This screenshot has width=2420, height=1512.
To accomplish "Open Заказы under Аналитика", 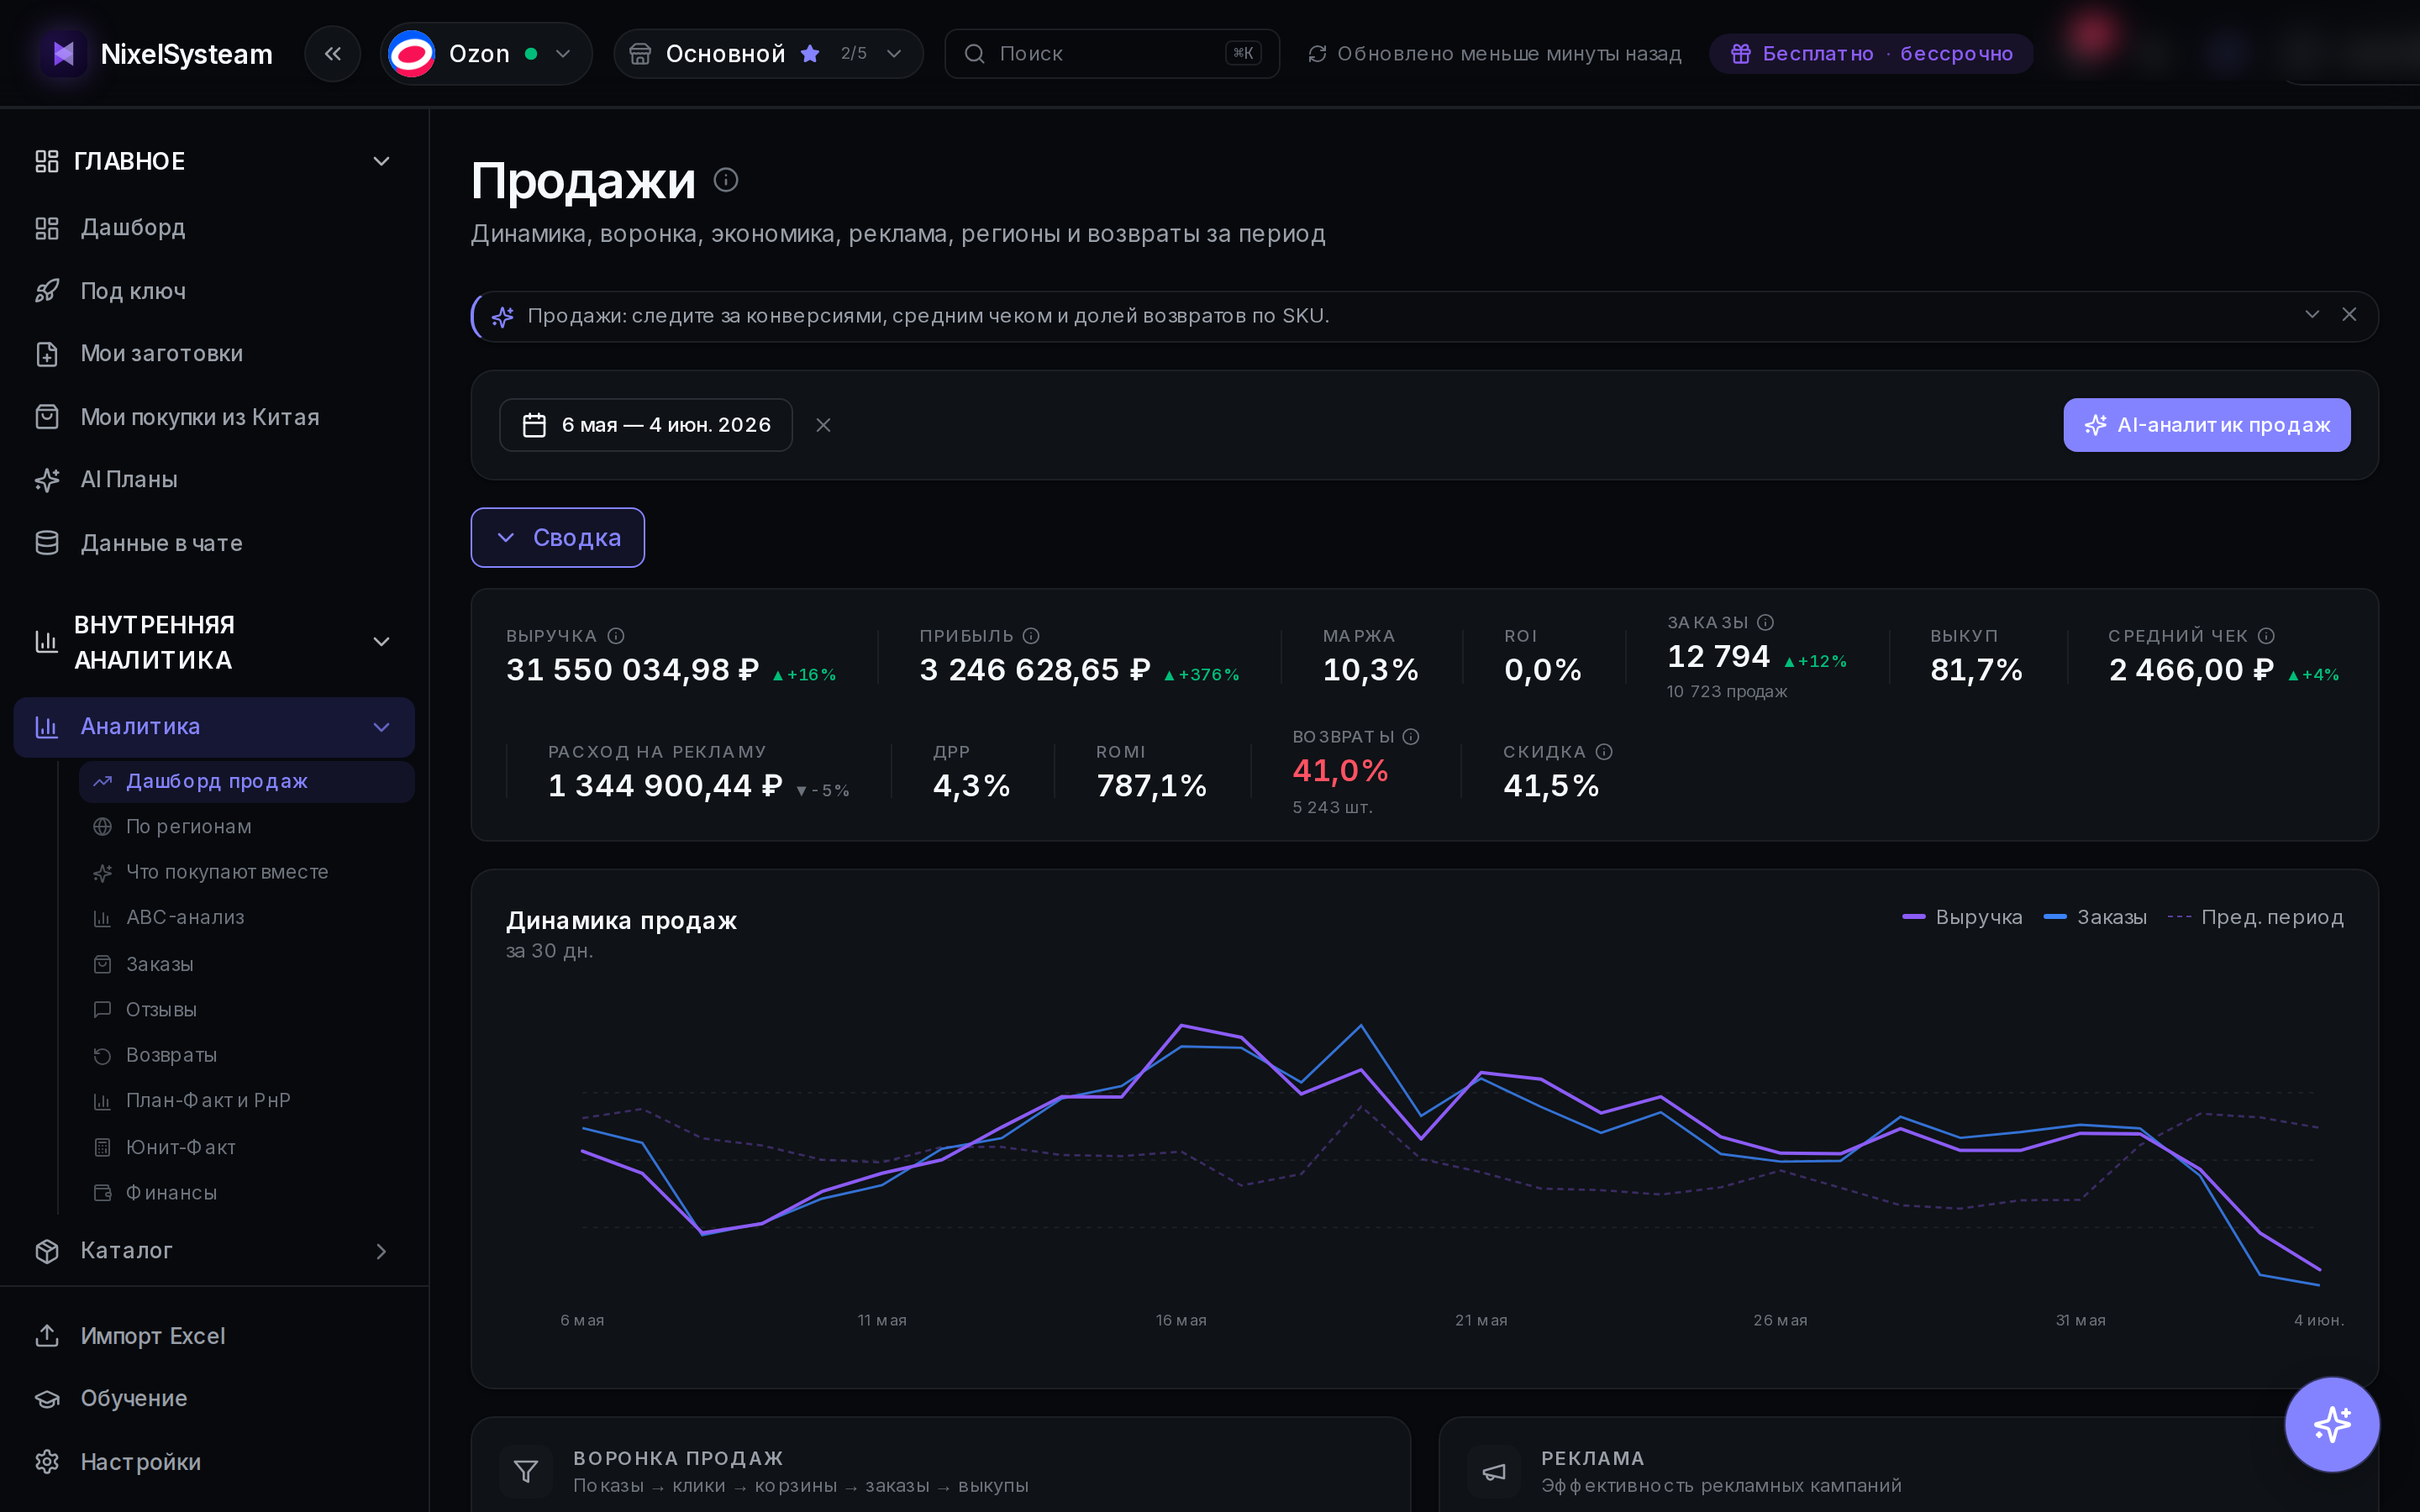I will [247, 964].
